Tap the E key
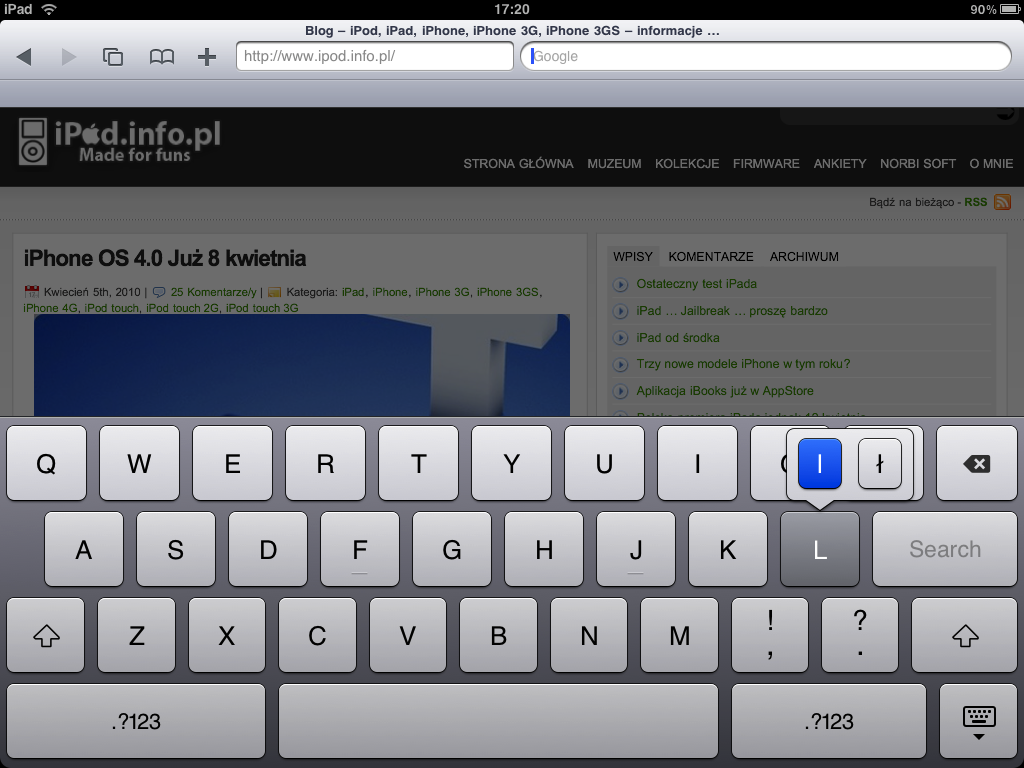 point(232,464)
